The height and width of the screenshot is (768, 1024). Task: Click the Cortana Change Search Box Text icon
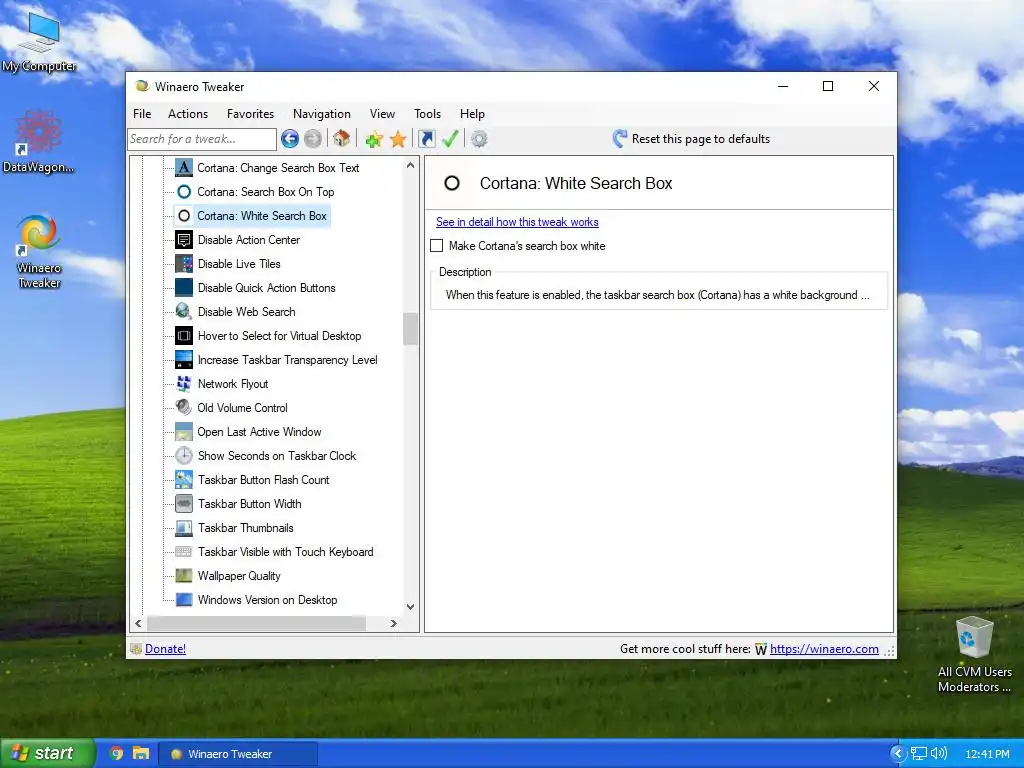(x=184, y=168)
